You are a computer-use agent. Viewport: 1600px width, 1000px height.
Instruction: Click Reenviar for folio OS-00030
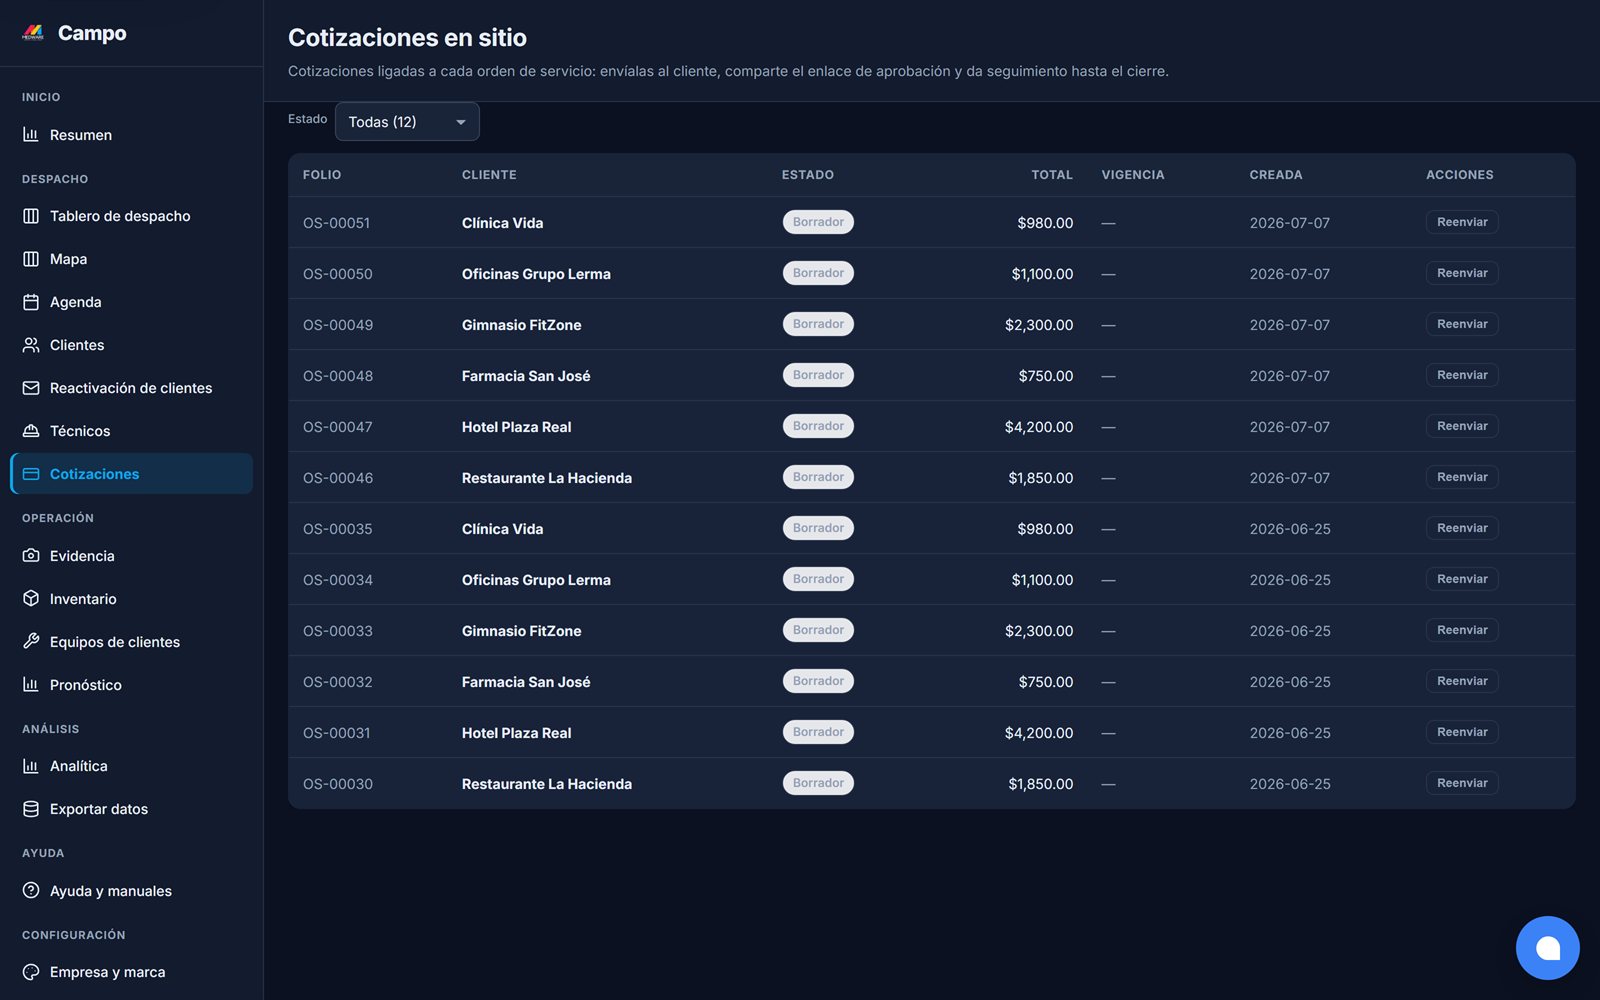click(1462, 783)
